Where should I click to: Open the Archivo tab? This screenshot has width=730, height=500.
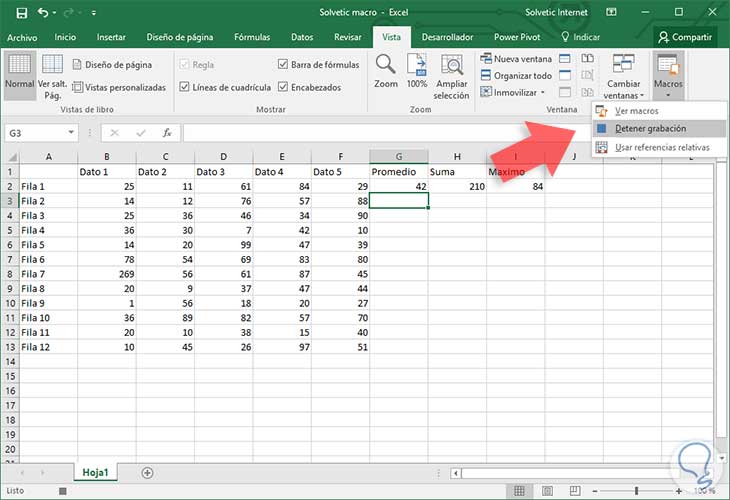pos(22,37)
